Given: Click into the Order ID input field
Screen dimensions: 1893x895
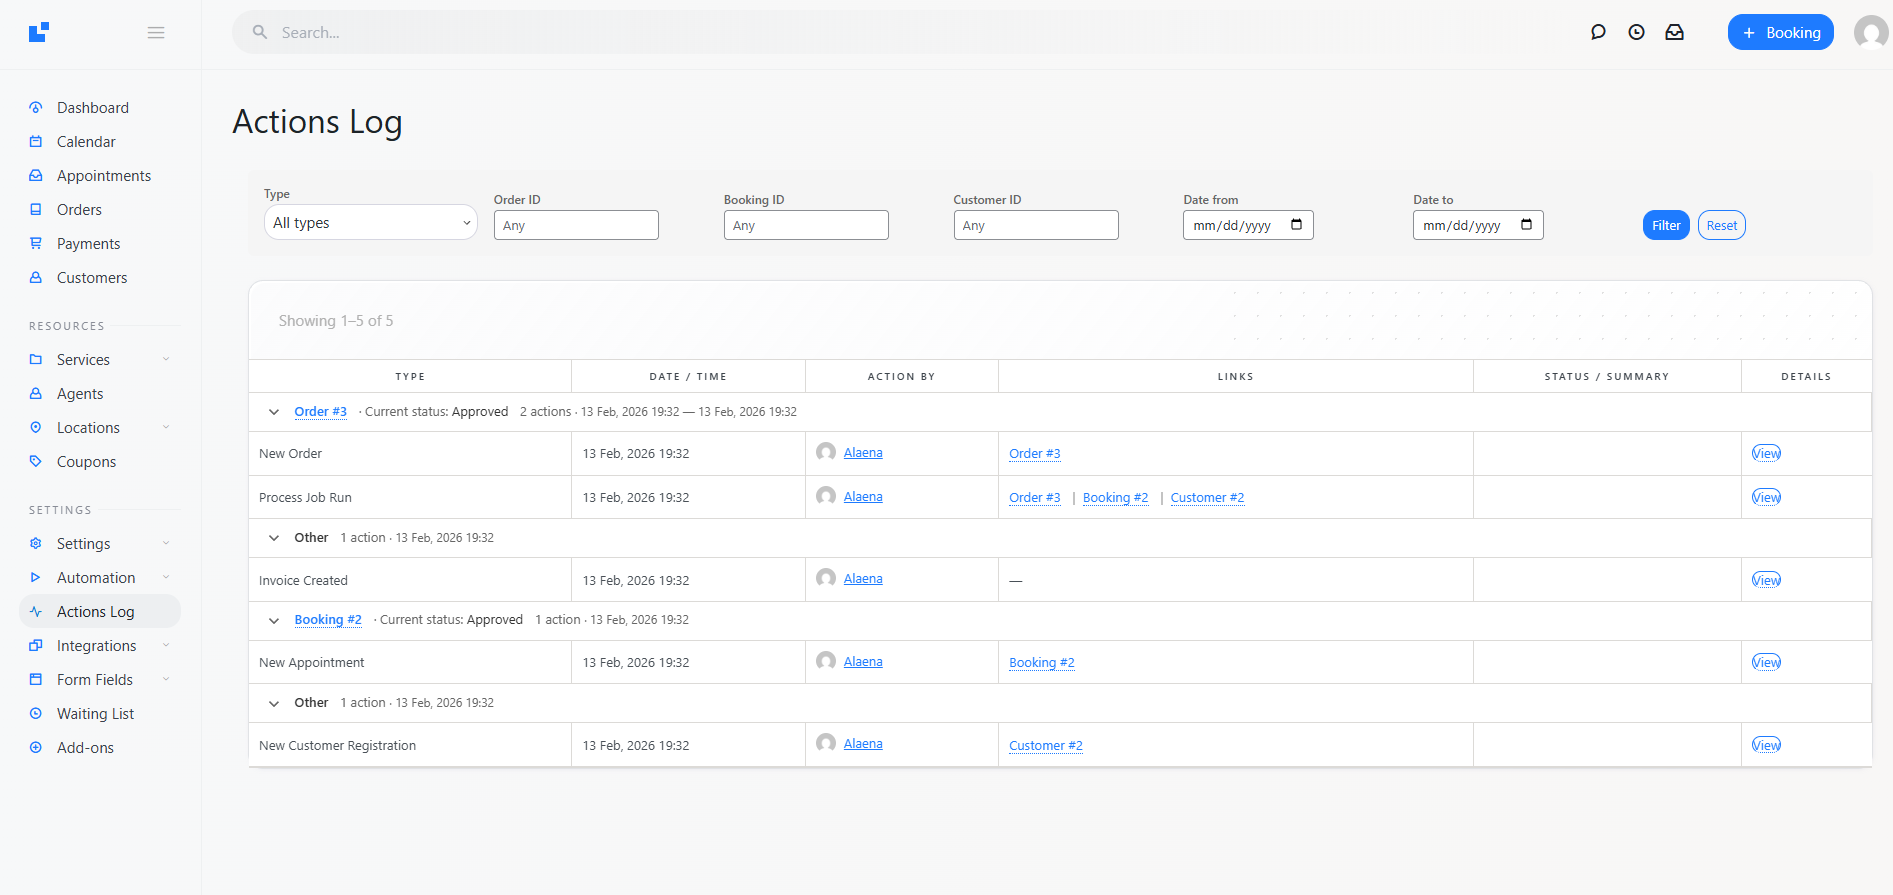Looking at the screenshot, I should pyautogui.click(x=576, y=226).
